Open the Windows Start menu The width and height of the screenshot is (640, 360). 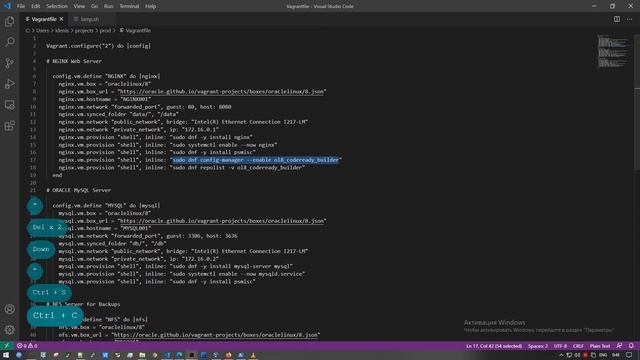pos(6,355)
